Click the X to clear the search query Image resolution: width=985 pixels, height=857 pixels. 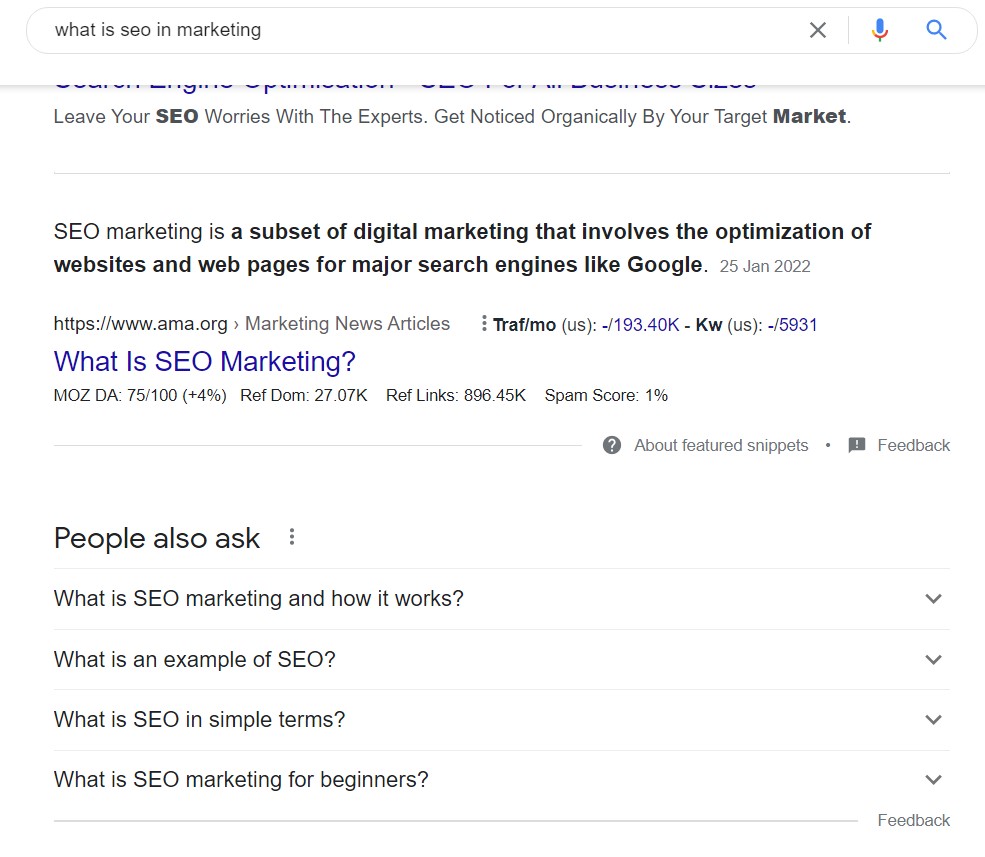click(x=818, y=30)
